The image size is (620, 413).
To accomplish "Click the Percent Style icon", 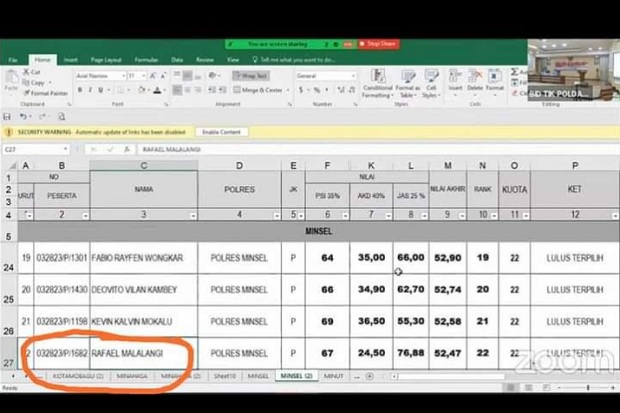I will pos(317,90).
